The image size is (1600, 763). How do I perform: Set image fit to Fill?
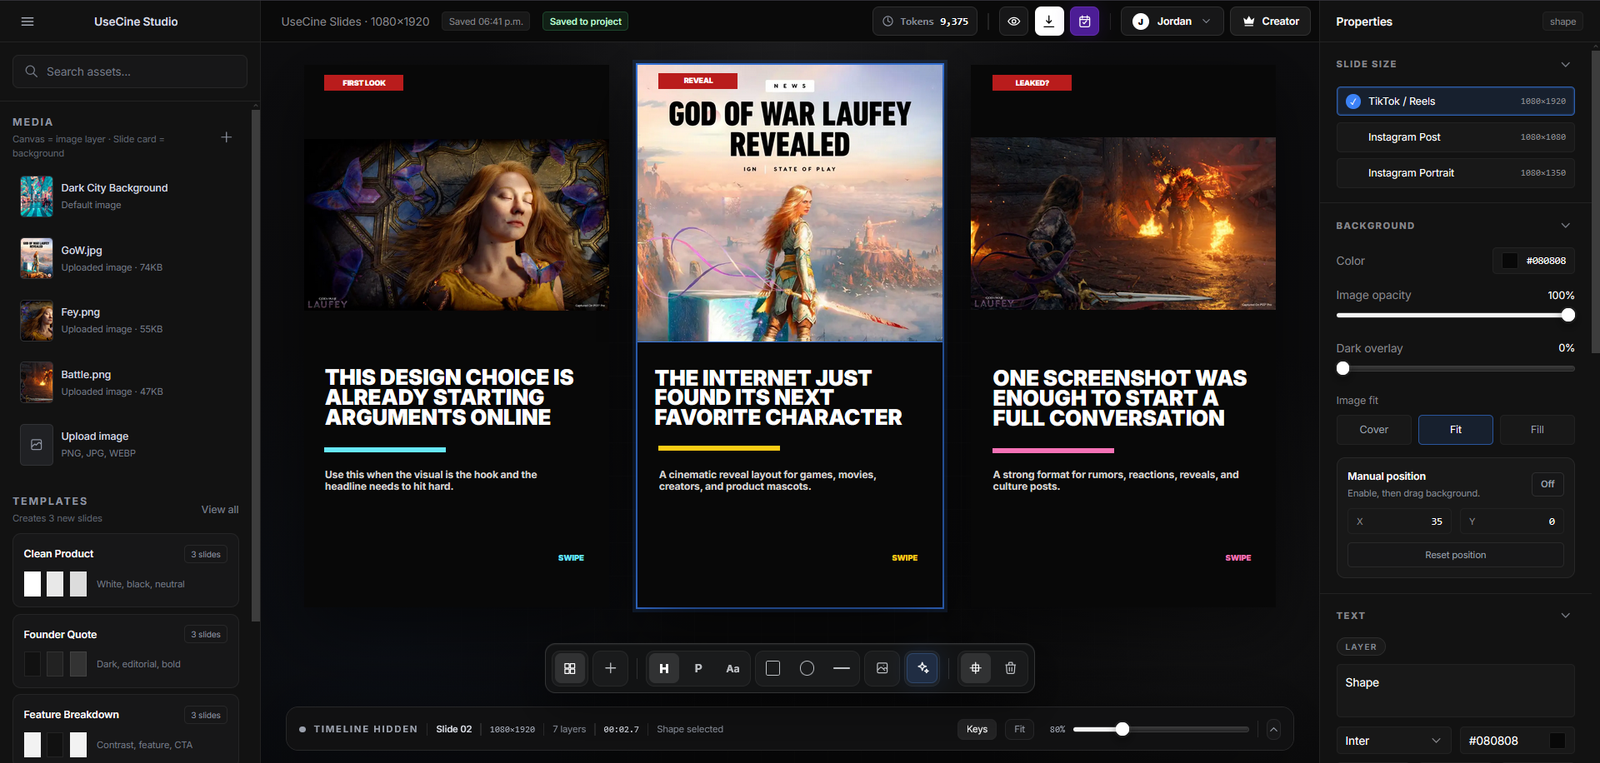coord(1537,429)
